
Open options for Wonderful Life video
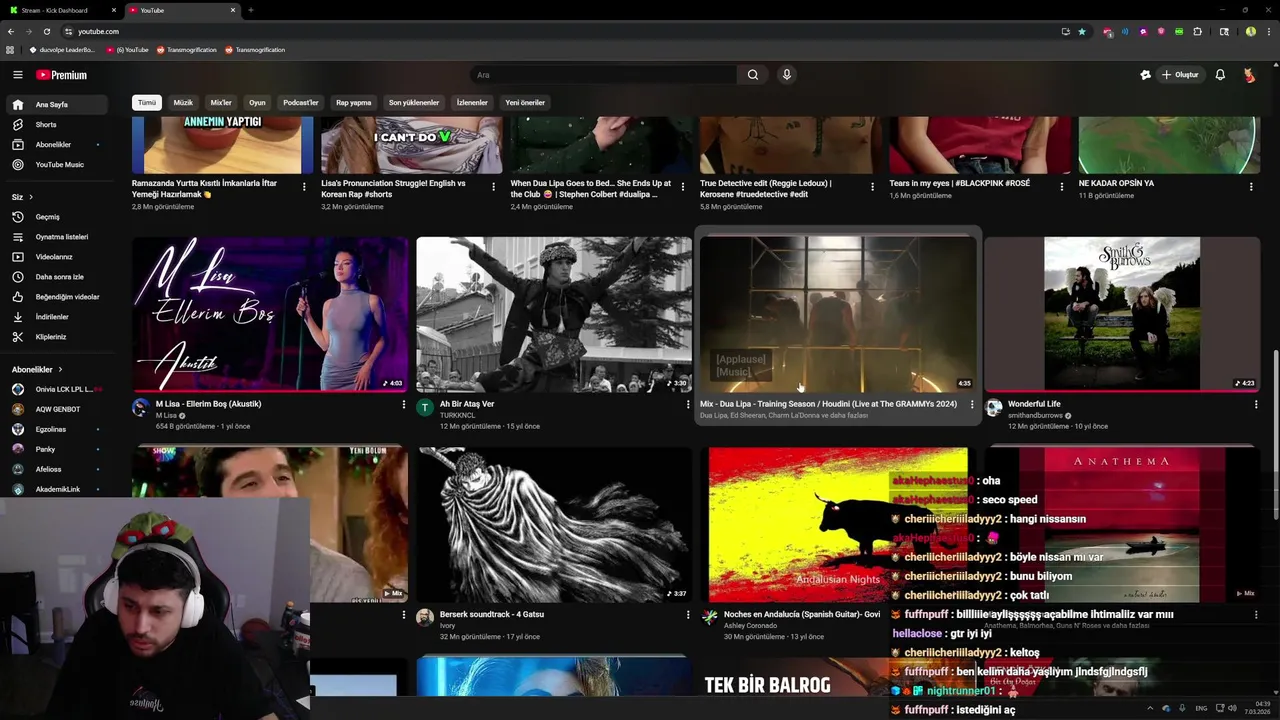(x=1256, y=404)
